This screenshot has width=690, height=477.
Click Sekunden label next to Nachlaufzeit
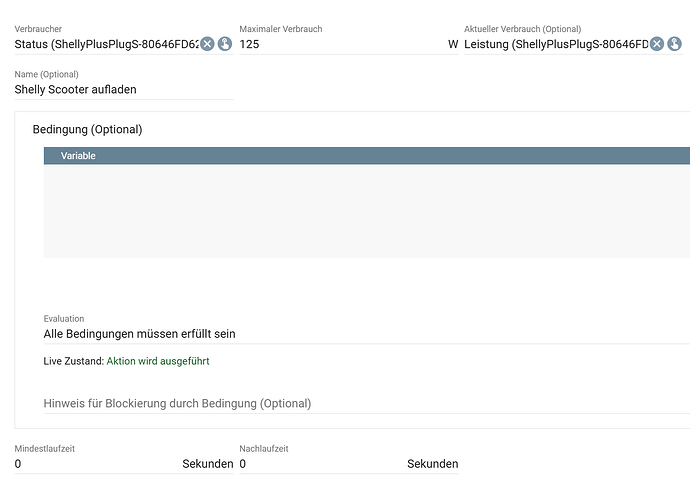[432, 464]
